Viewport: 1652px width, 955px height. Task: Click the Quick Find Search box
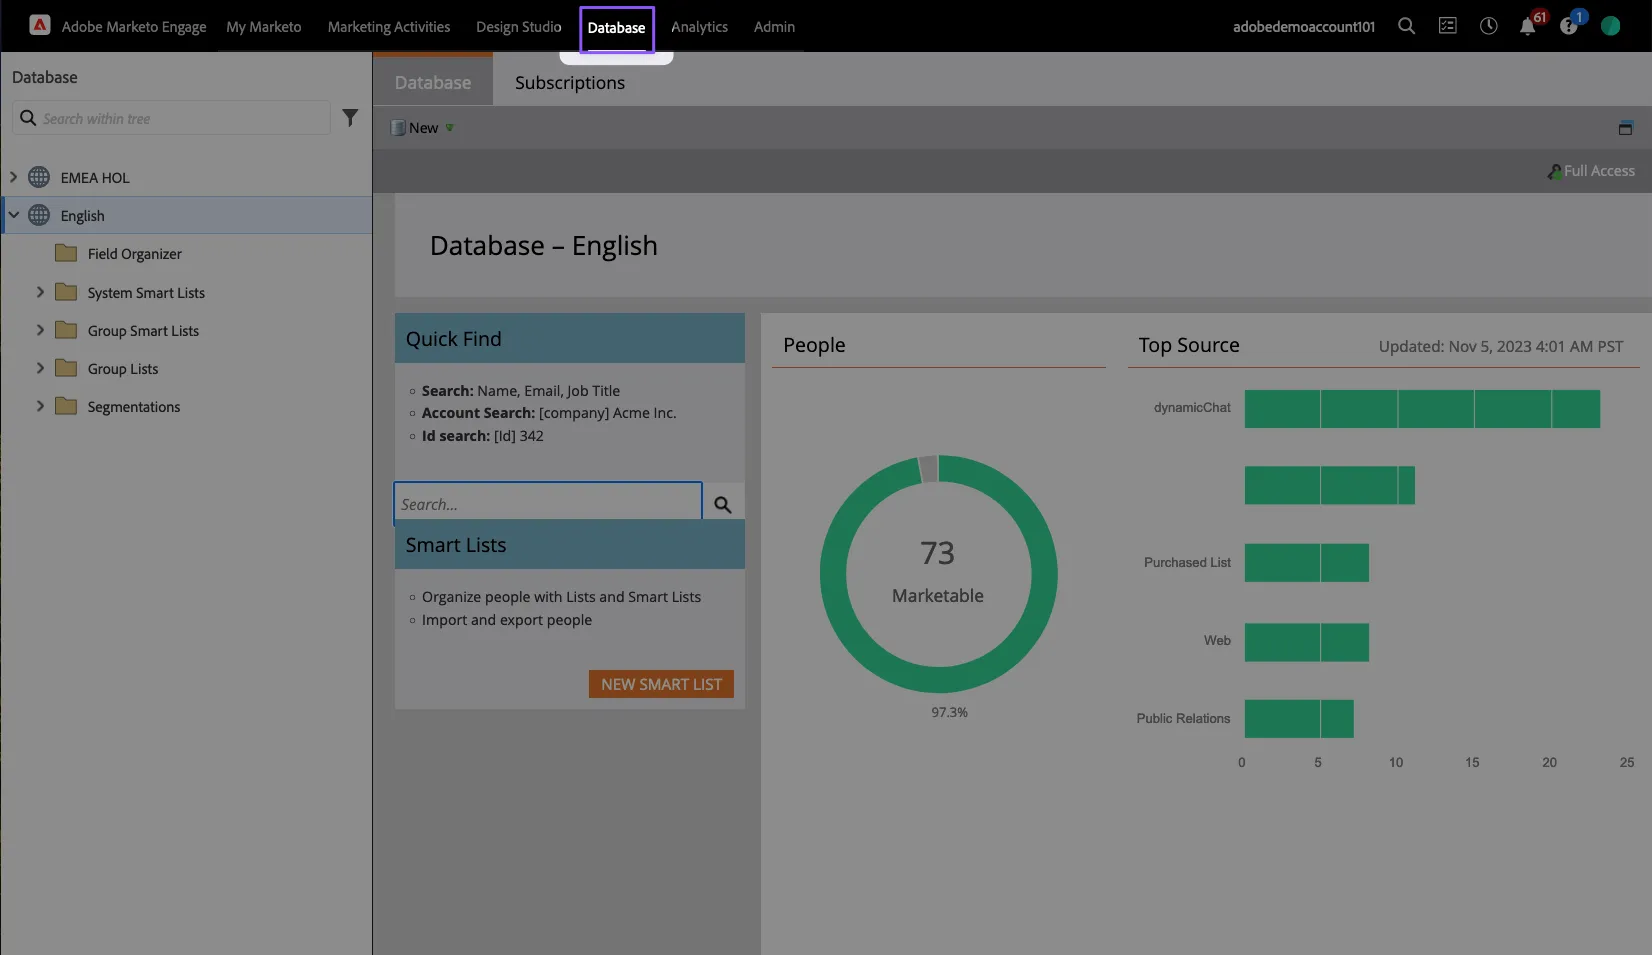[548, 504]
